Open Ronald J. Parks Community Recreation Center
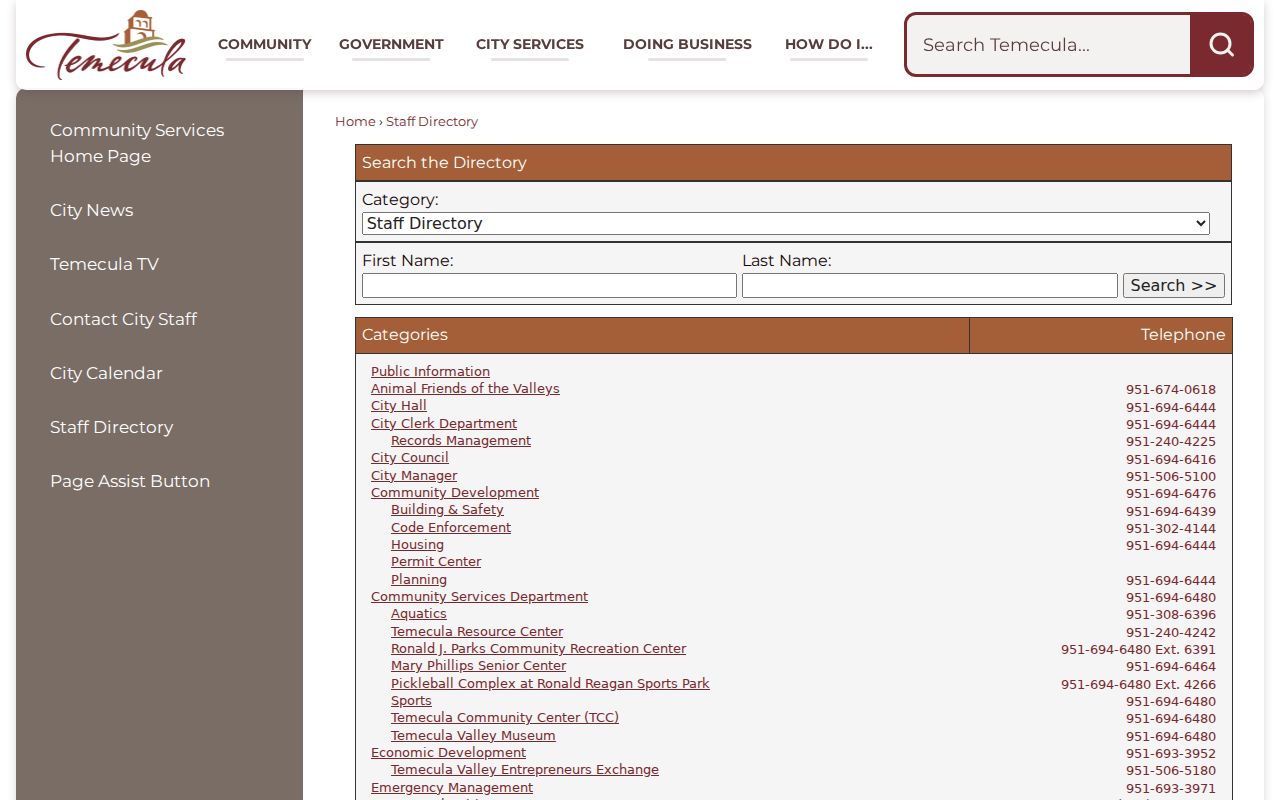Screen dimensions: 1280x800 (x=538, y=648)
